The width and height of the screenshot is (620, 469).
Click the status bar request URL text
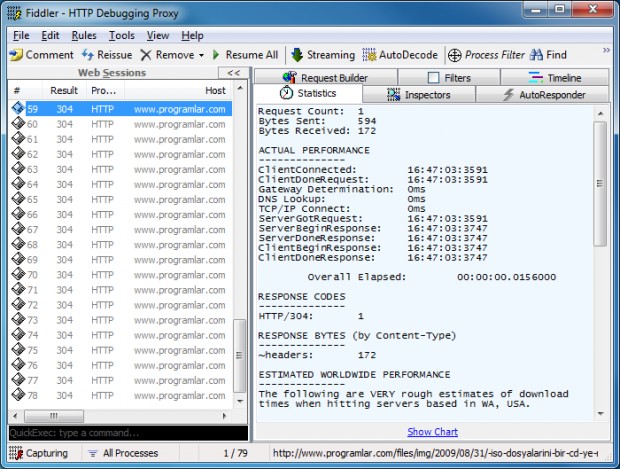click(435, 453)
